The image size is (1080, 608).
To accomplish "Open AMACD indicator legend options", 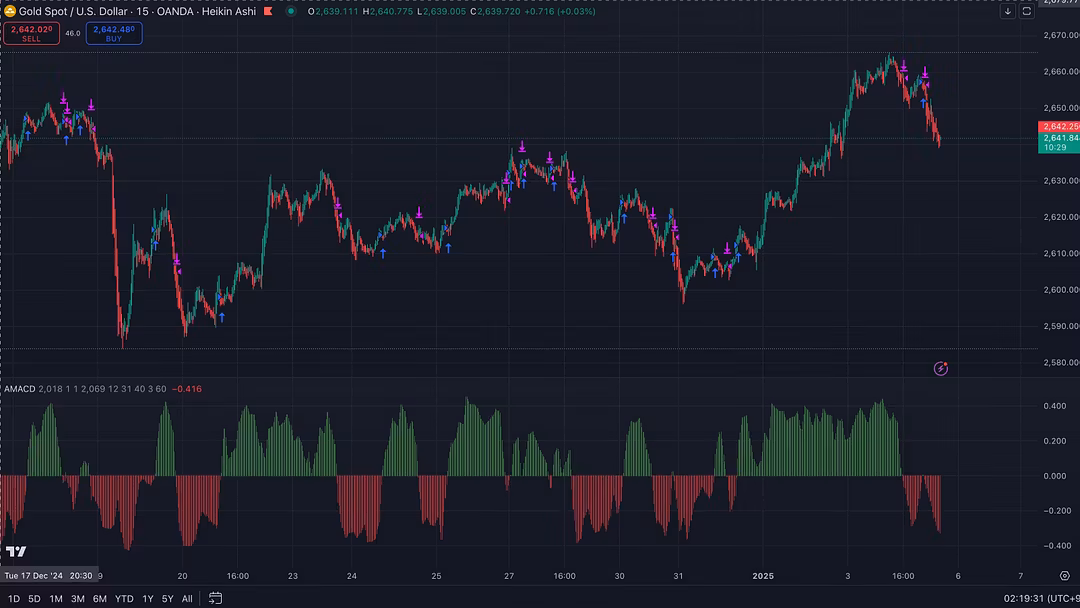I will [19, 389].
